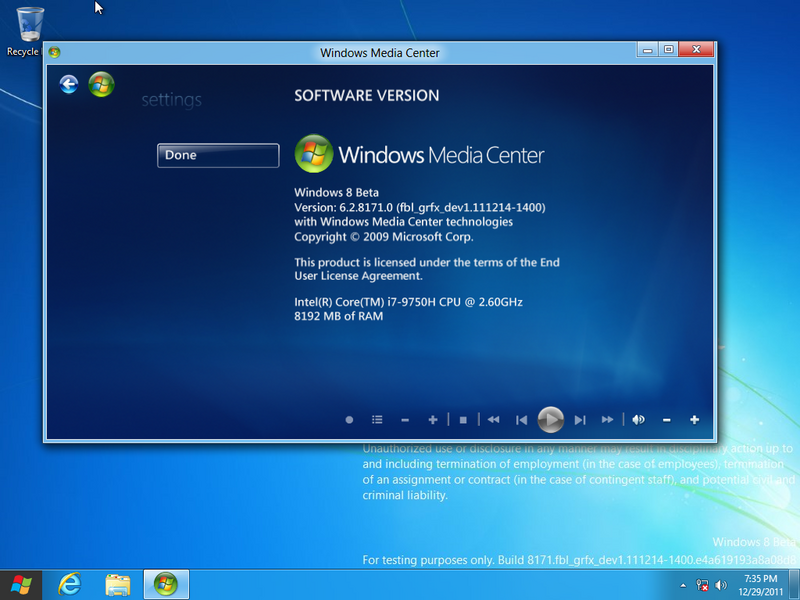The image size is (800, 600).
Task: Select channel down minus button
Action: click(x=405, y=420)
